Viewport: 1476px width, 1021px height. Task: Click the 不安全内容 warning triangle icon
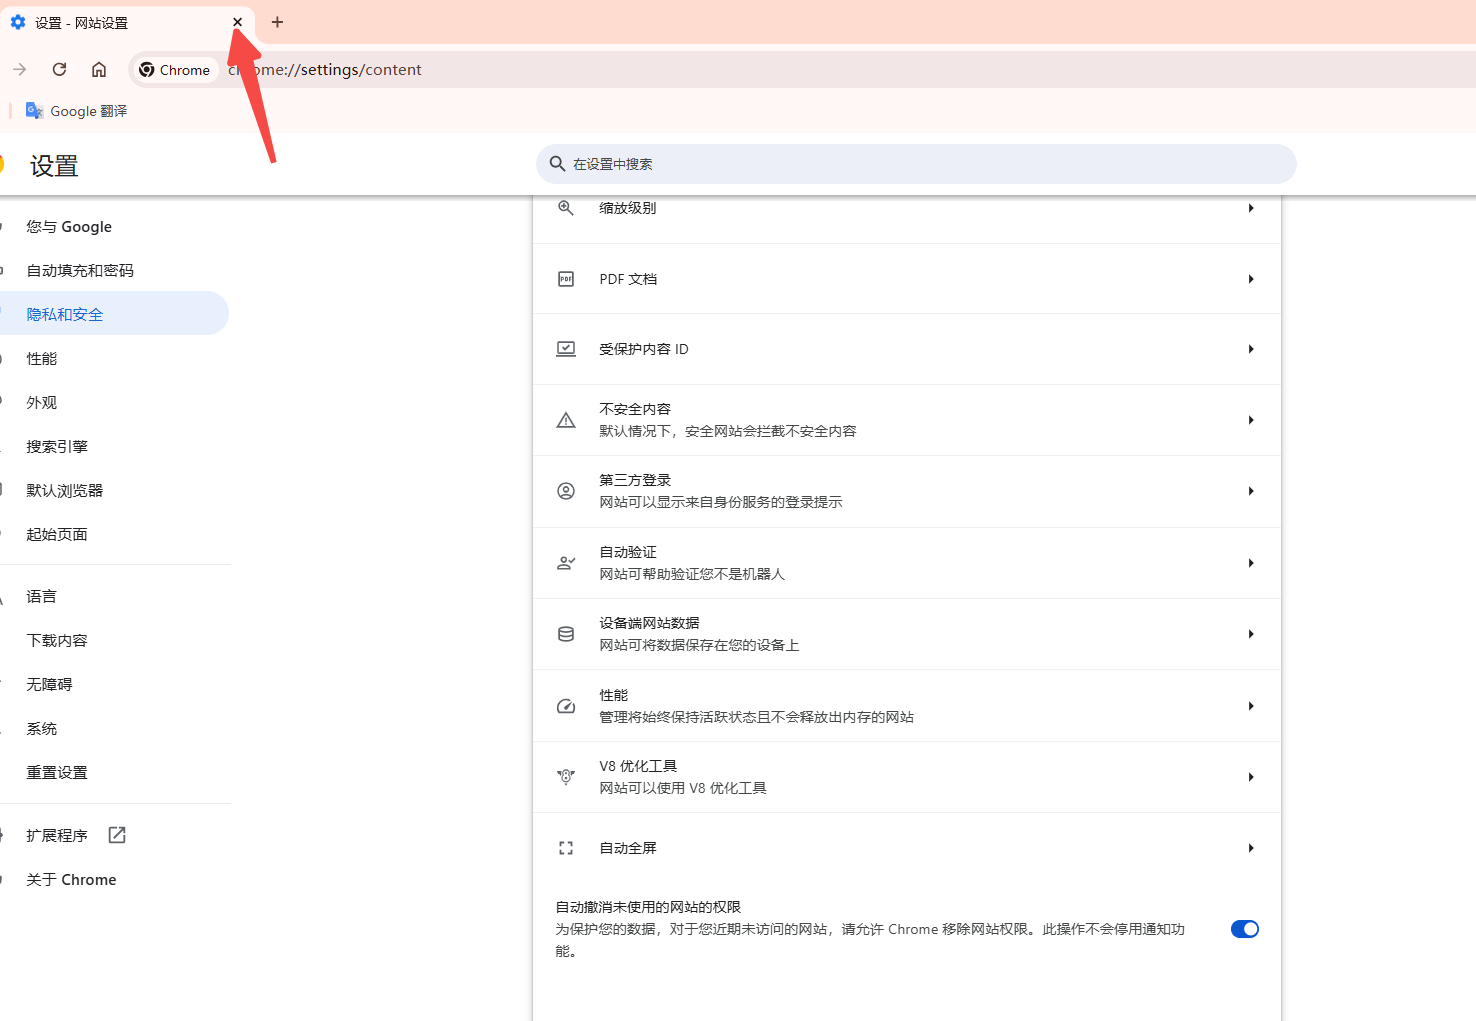566,420
